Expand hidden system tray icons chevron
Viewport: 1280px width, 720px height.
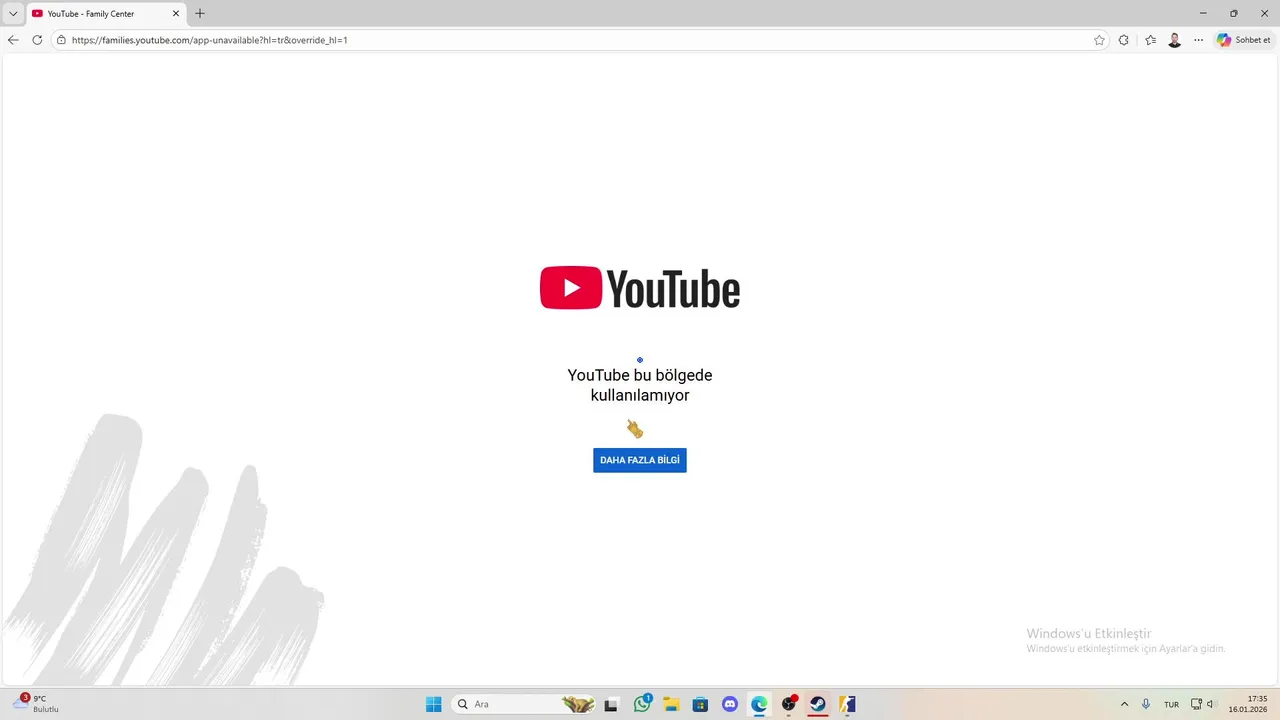(x=1124, y=704)
